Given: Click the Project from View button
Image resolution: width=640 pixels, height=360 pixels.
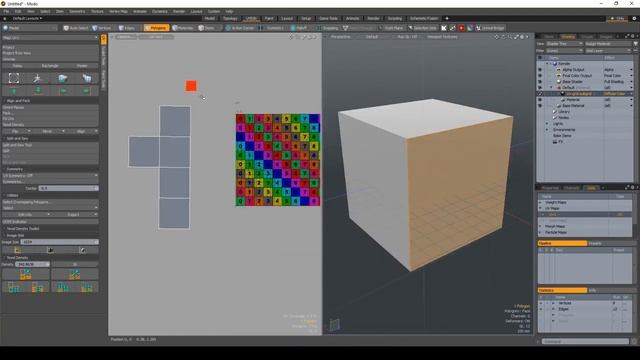Looking at the screenshot, I should tap(50, 53).
